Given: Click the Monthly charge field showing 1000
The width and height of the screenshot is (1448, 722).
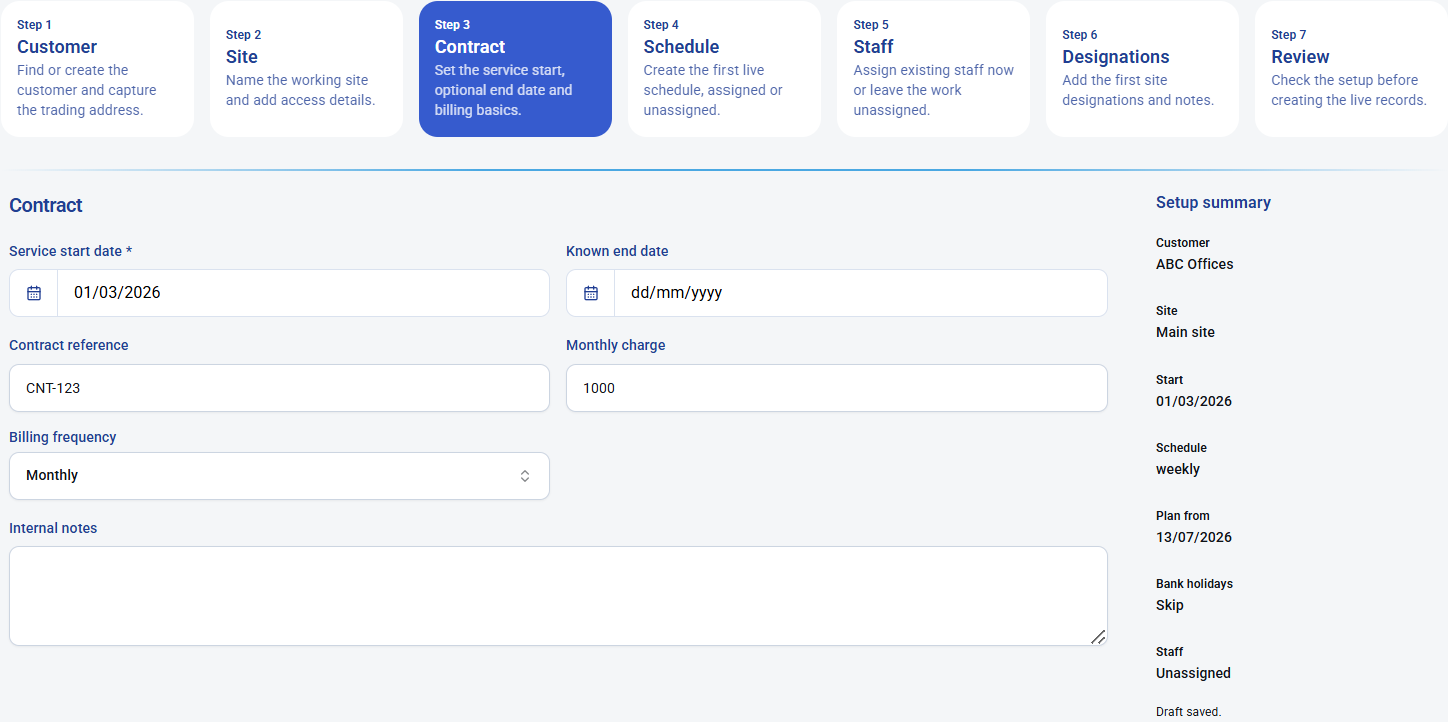Looking at the screenshot, I should pyautogui.click(x=836, y=388).
